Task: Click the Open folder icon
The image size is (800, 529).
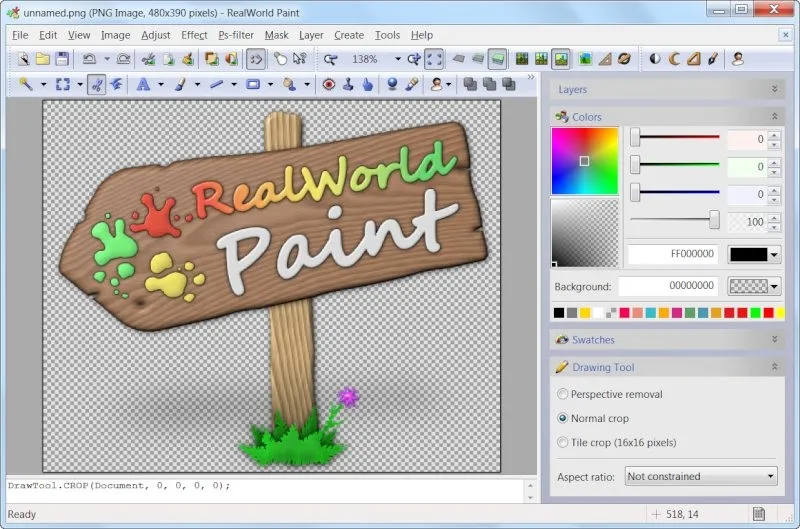Action: (43, 60)
